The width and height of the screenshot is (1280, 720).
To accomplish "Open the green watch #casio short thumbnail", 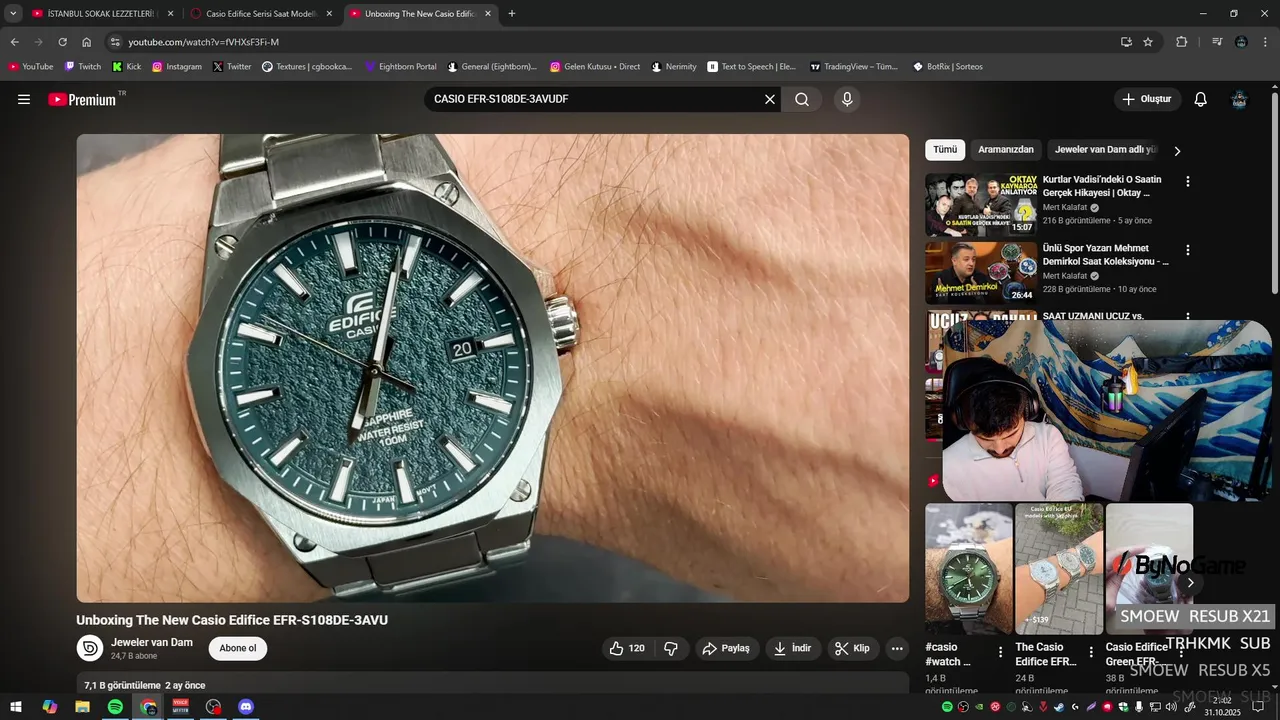I will coord(969,568).
